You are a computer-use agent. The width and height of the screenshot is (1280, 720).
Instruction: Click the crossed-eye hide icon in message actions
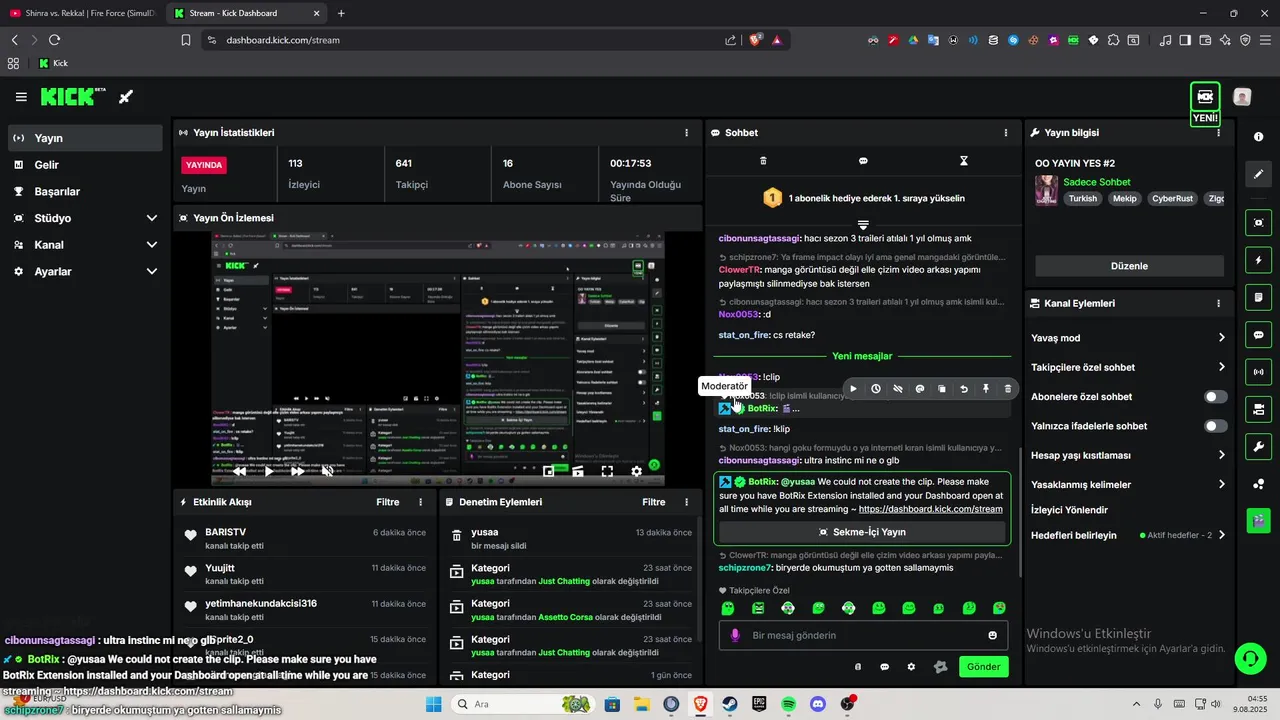point(897,389)
